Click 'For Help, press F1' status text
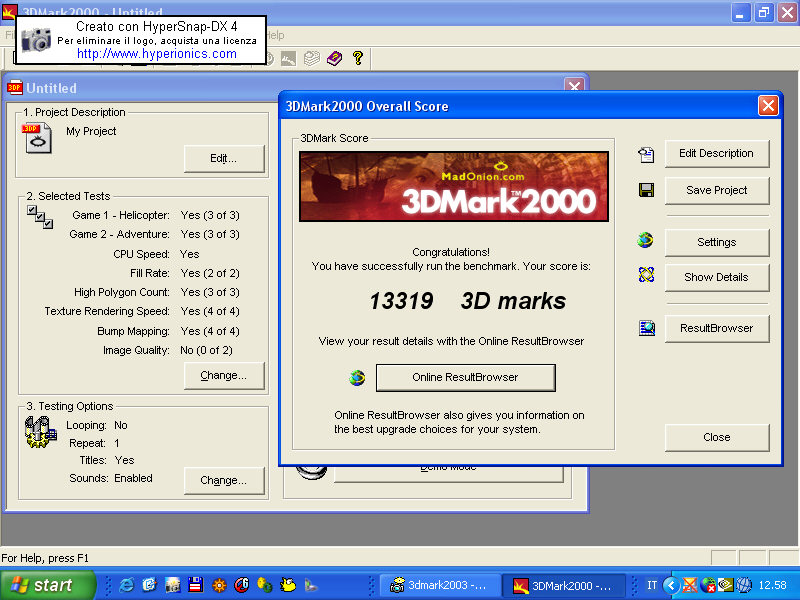This screenshot has height=600, width=800. pos(45,558)
